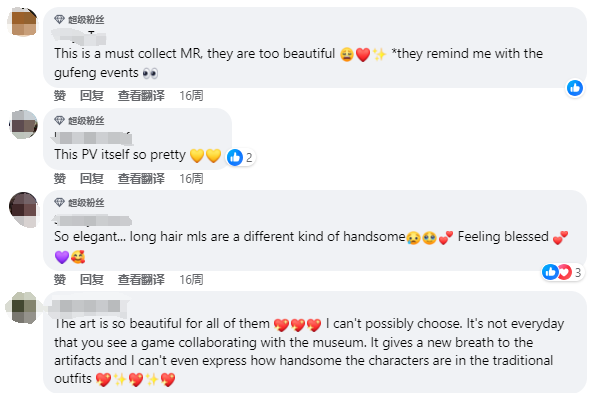This screenshot has height=393, width=610.
Task: View the translation (查看翻译) of the "This PV itself" comment
Action: point(141,179)
